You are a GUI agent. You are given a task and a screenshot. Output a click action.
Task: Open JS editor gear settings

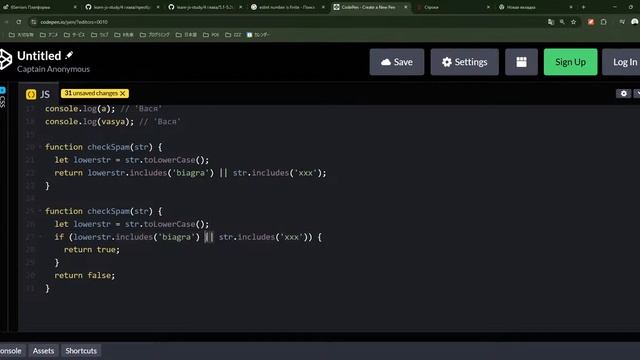point(623,93)
